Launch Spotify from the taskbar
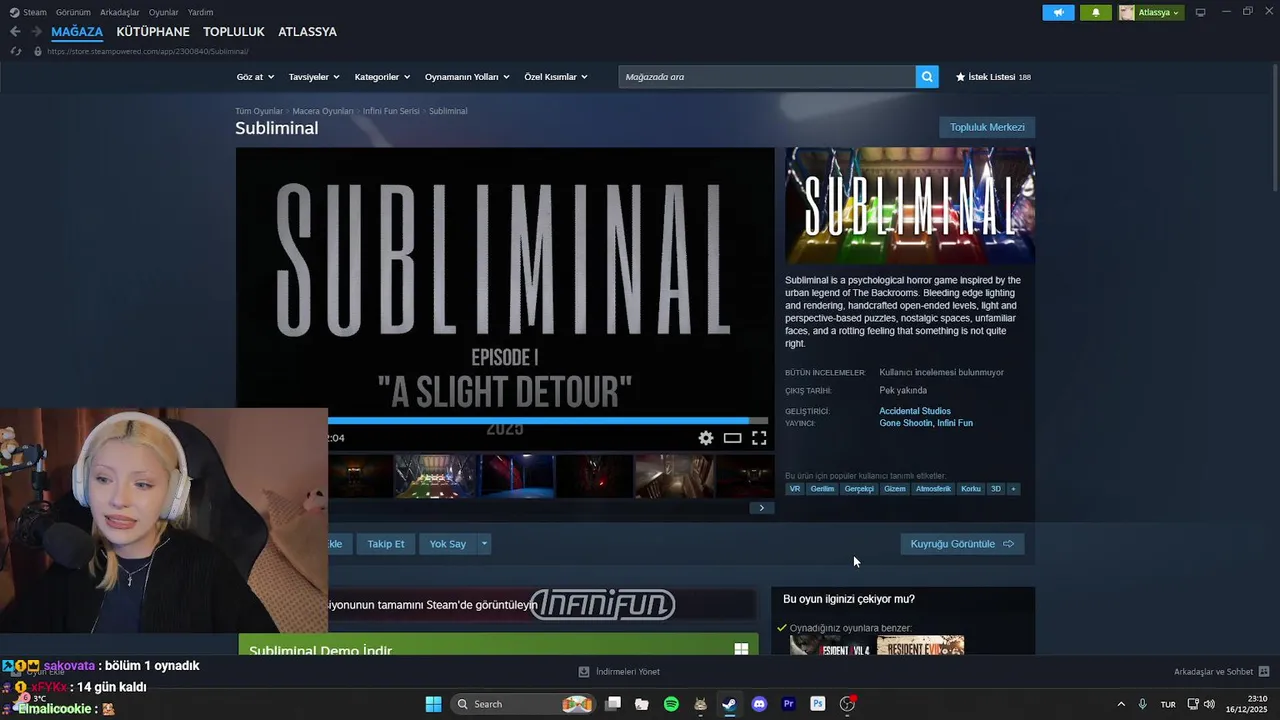This screenshot has height=720, width=1280. coord(671,704)
